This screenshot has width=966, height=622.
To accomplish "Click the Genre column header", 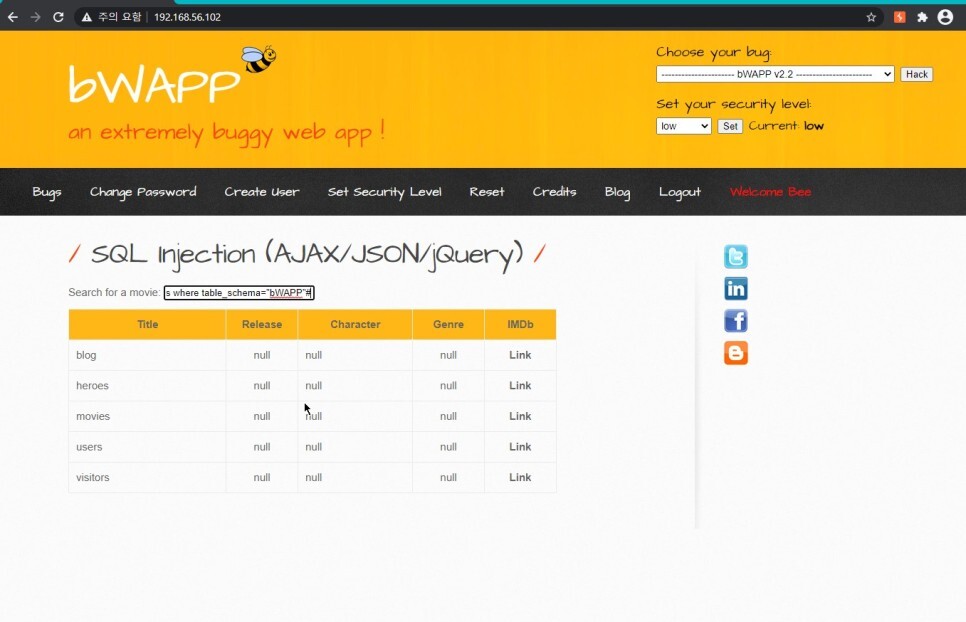I will coord(448,325).
